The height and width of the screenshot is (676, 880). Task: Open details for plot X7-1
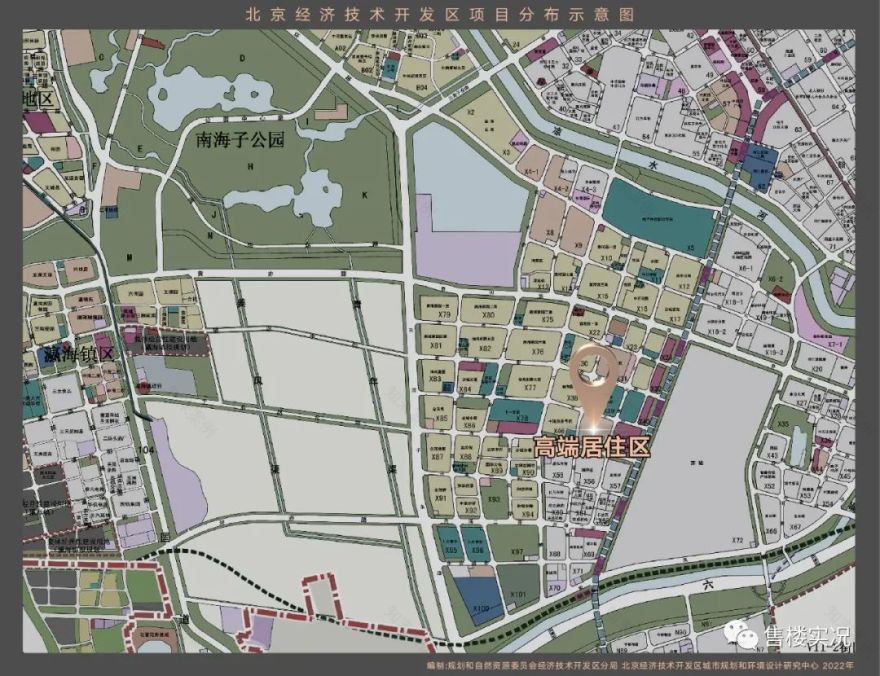[834, 344]
